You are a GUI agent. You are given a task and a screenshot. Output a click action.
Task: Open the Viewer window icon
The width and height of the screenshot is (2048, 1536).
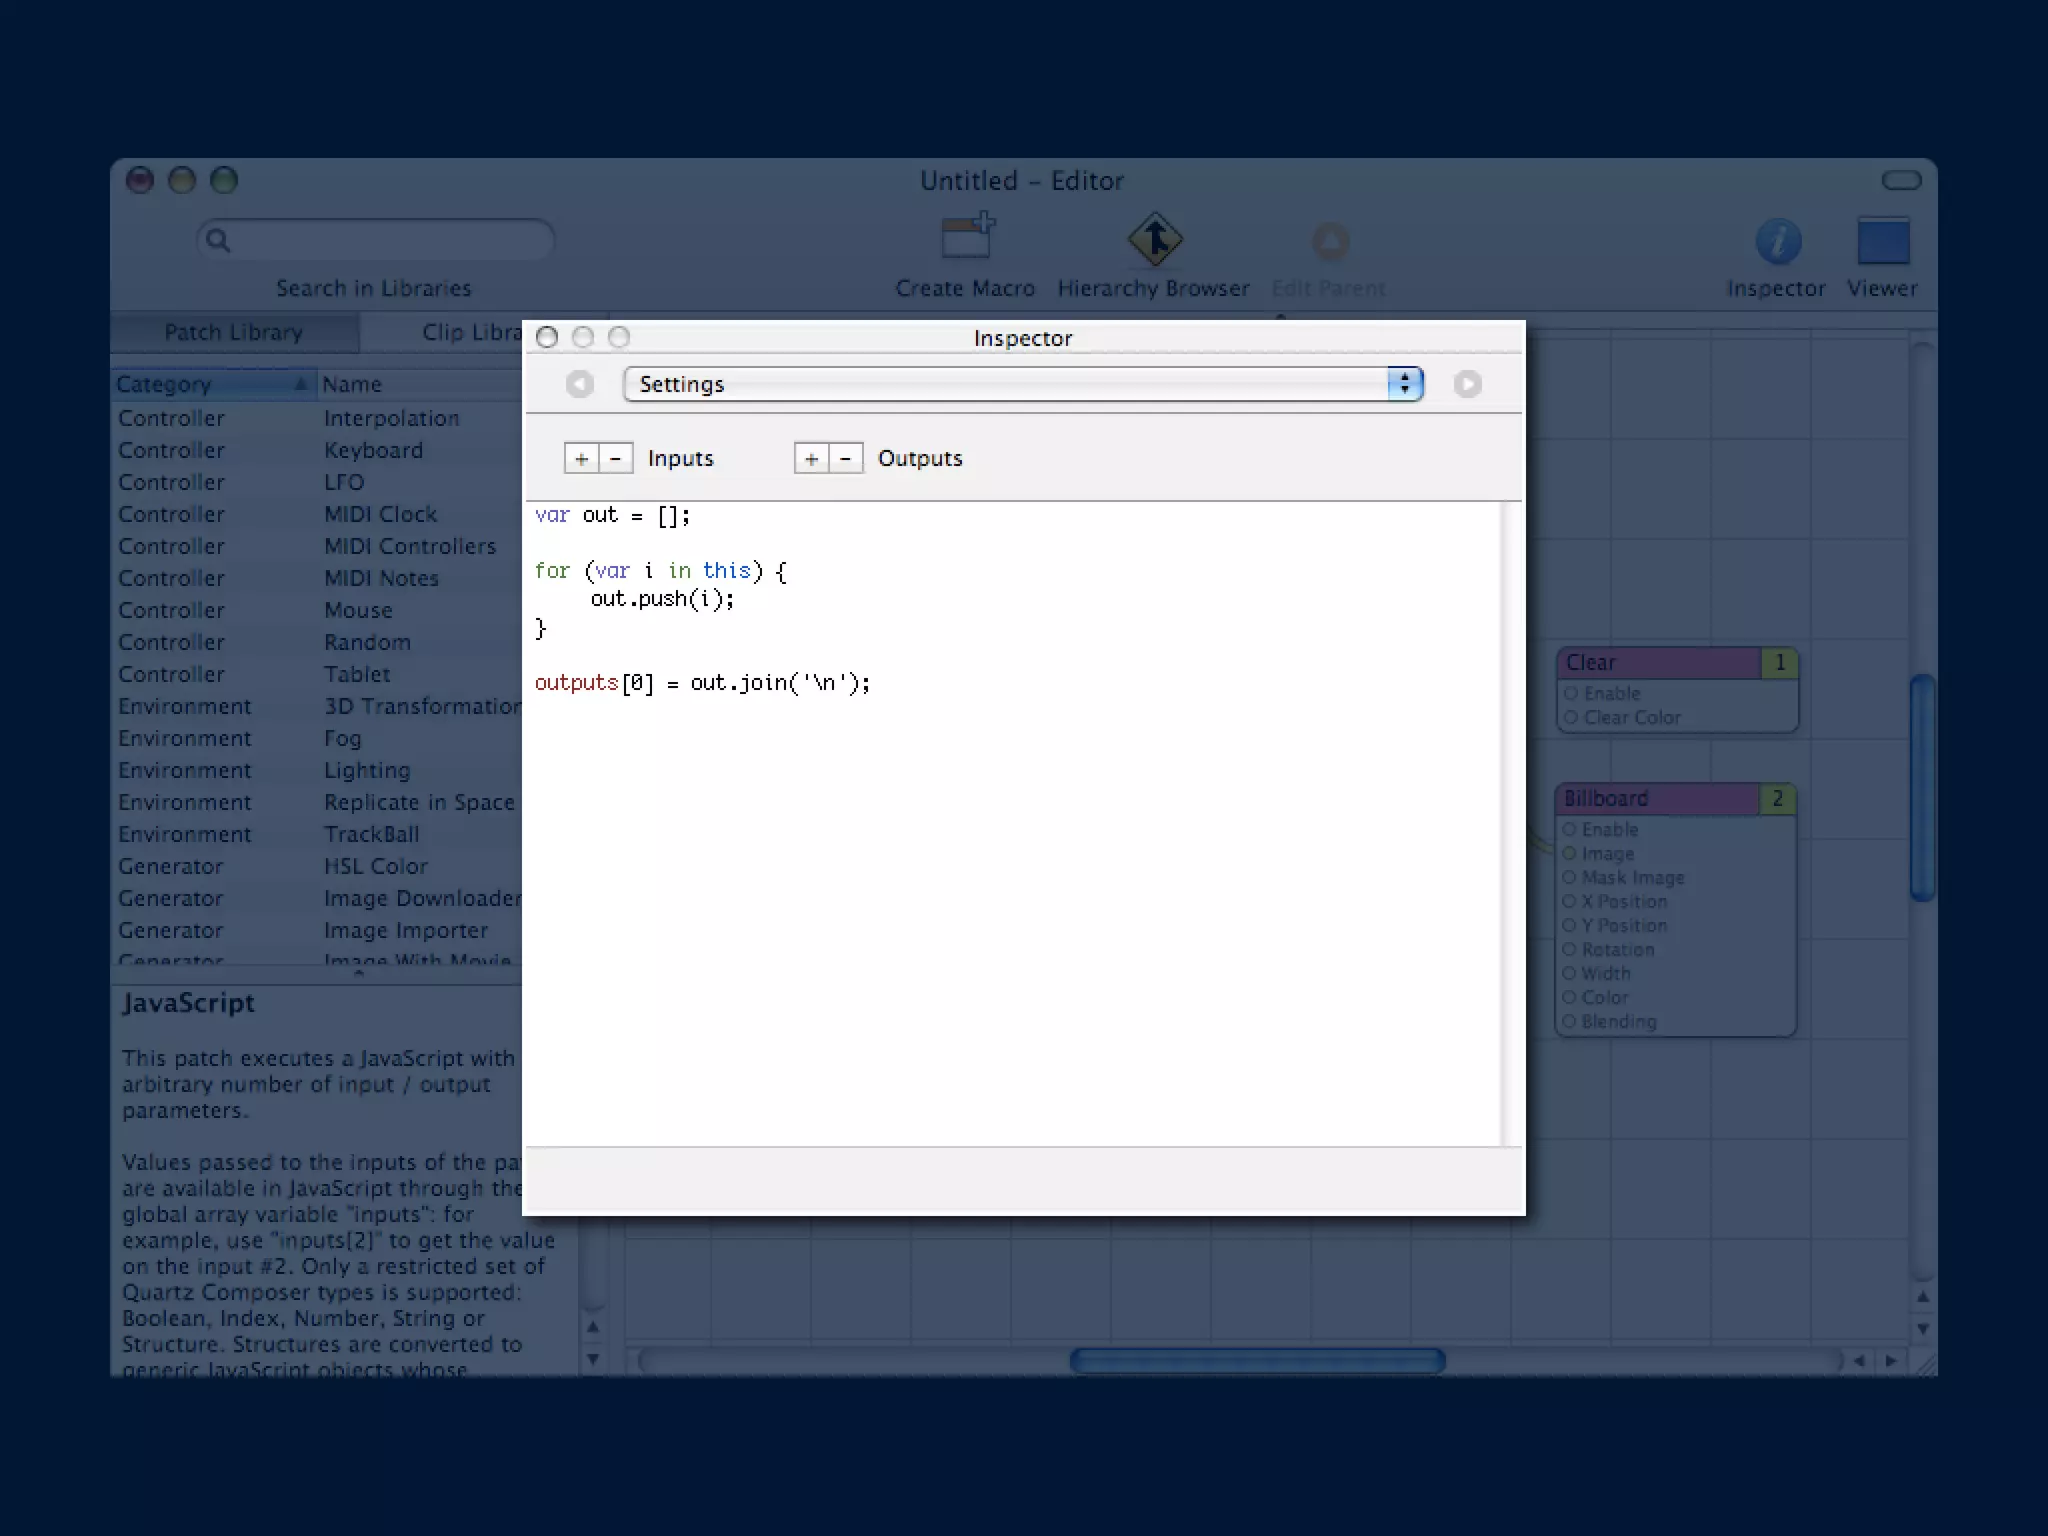(1883, 241)
